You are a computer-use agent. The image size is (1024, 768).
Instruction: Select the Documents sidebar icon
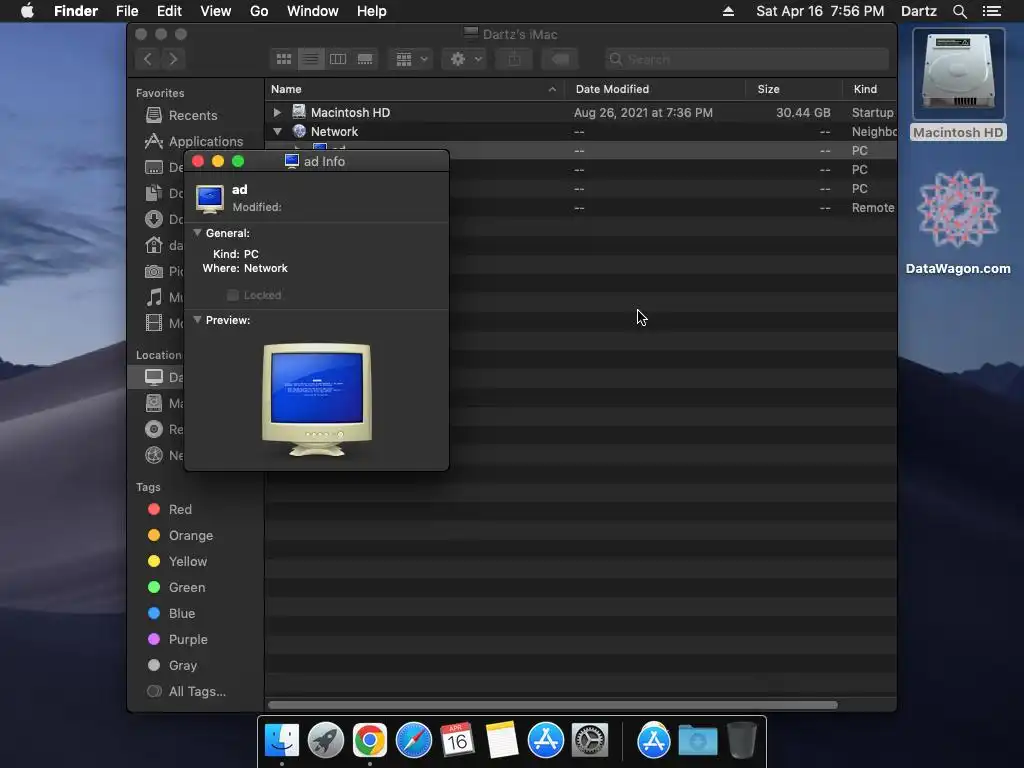coord(153,193)
